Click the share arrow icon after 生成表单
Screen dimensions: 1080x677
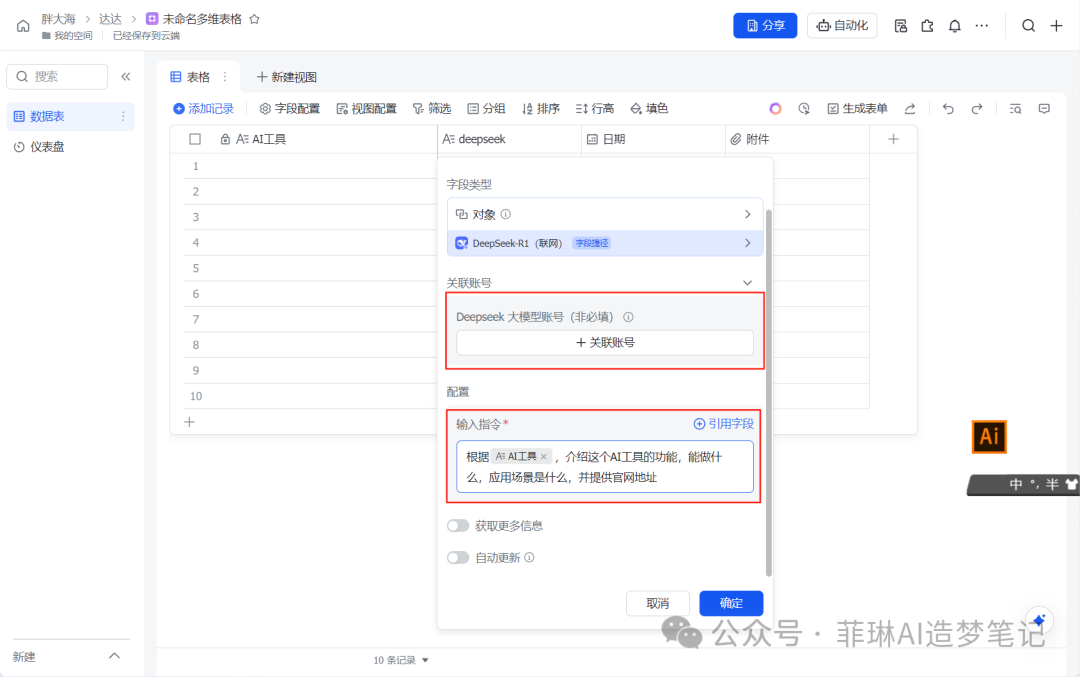[910, 109]
